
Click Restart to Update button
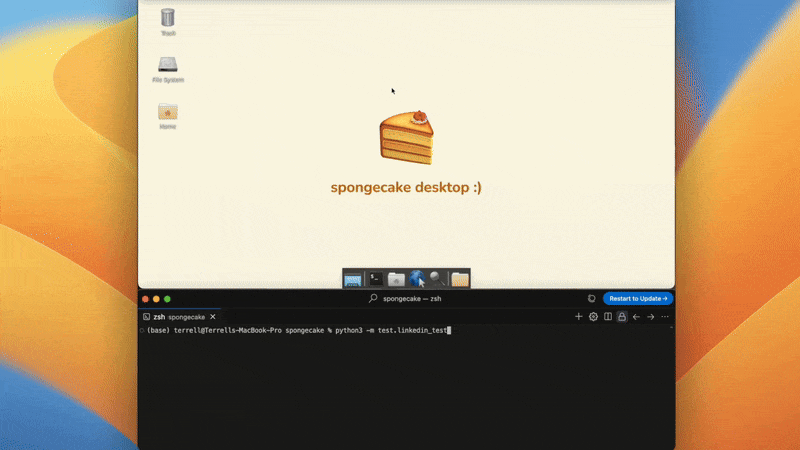638,298
